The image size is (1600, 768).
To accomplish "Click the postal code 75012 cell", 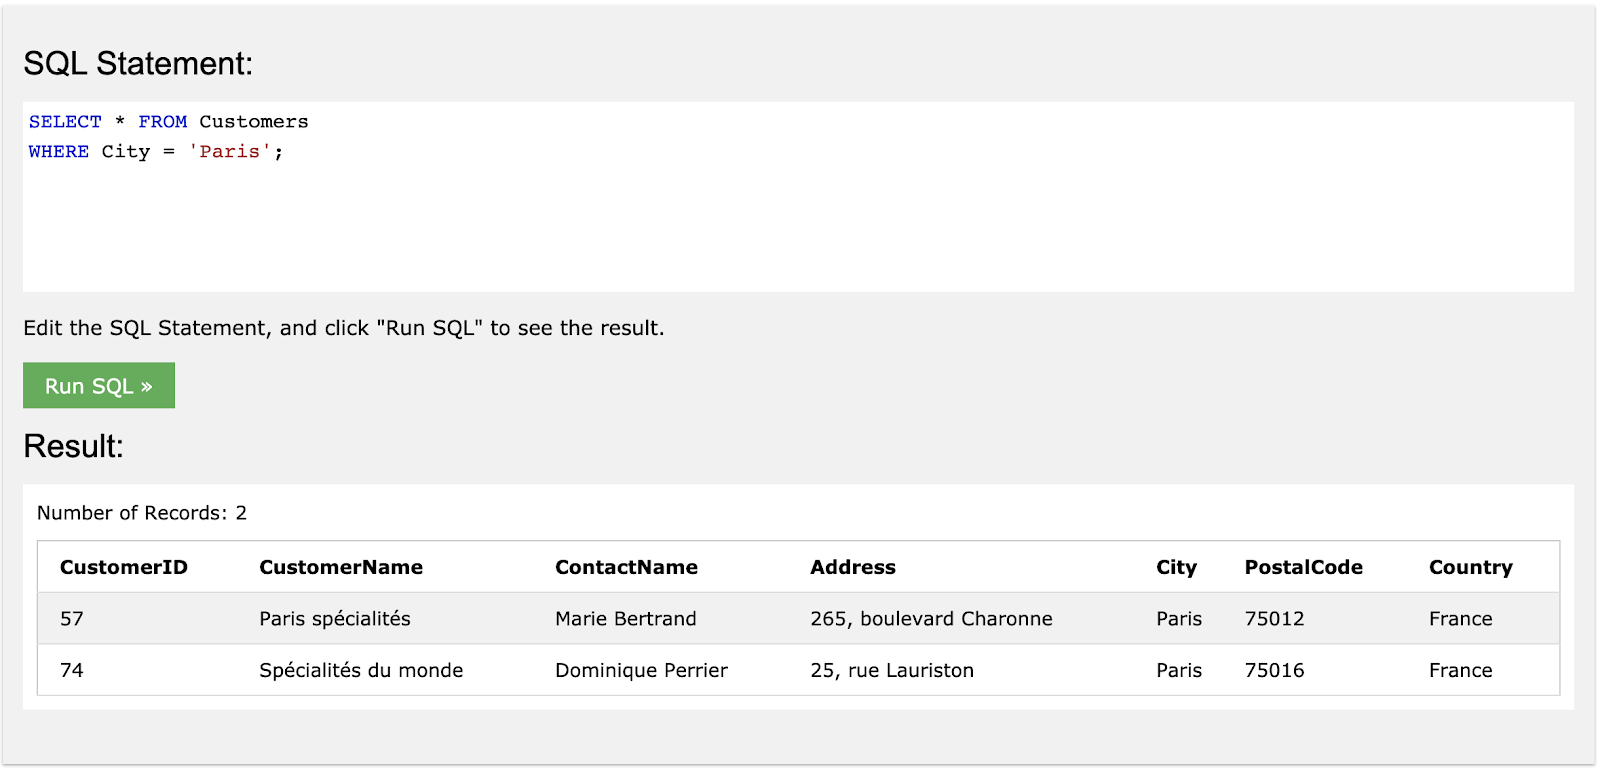I will (x=1274, y=619).
